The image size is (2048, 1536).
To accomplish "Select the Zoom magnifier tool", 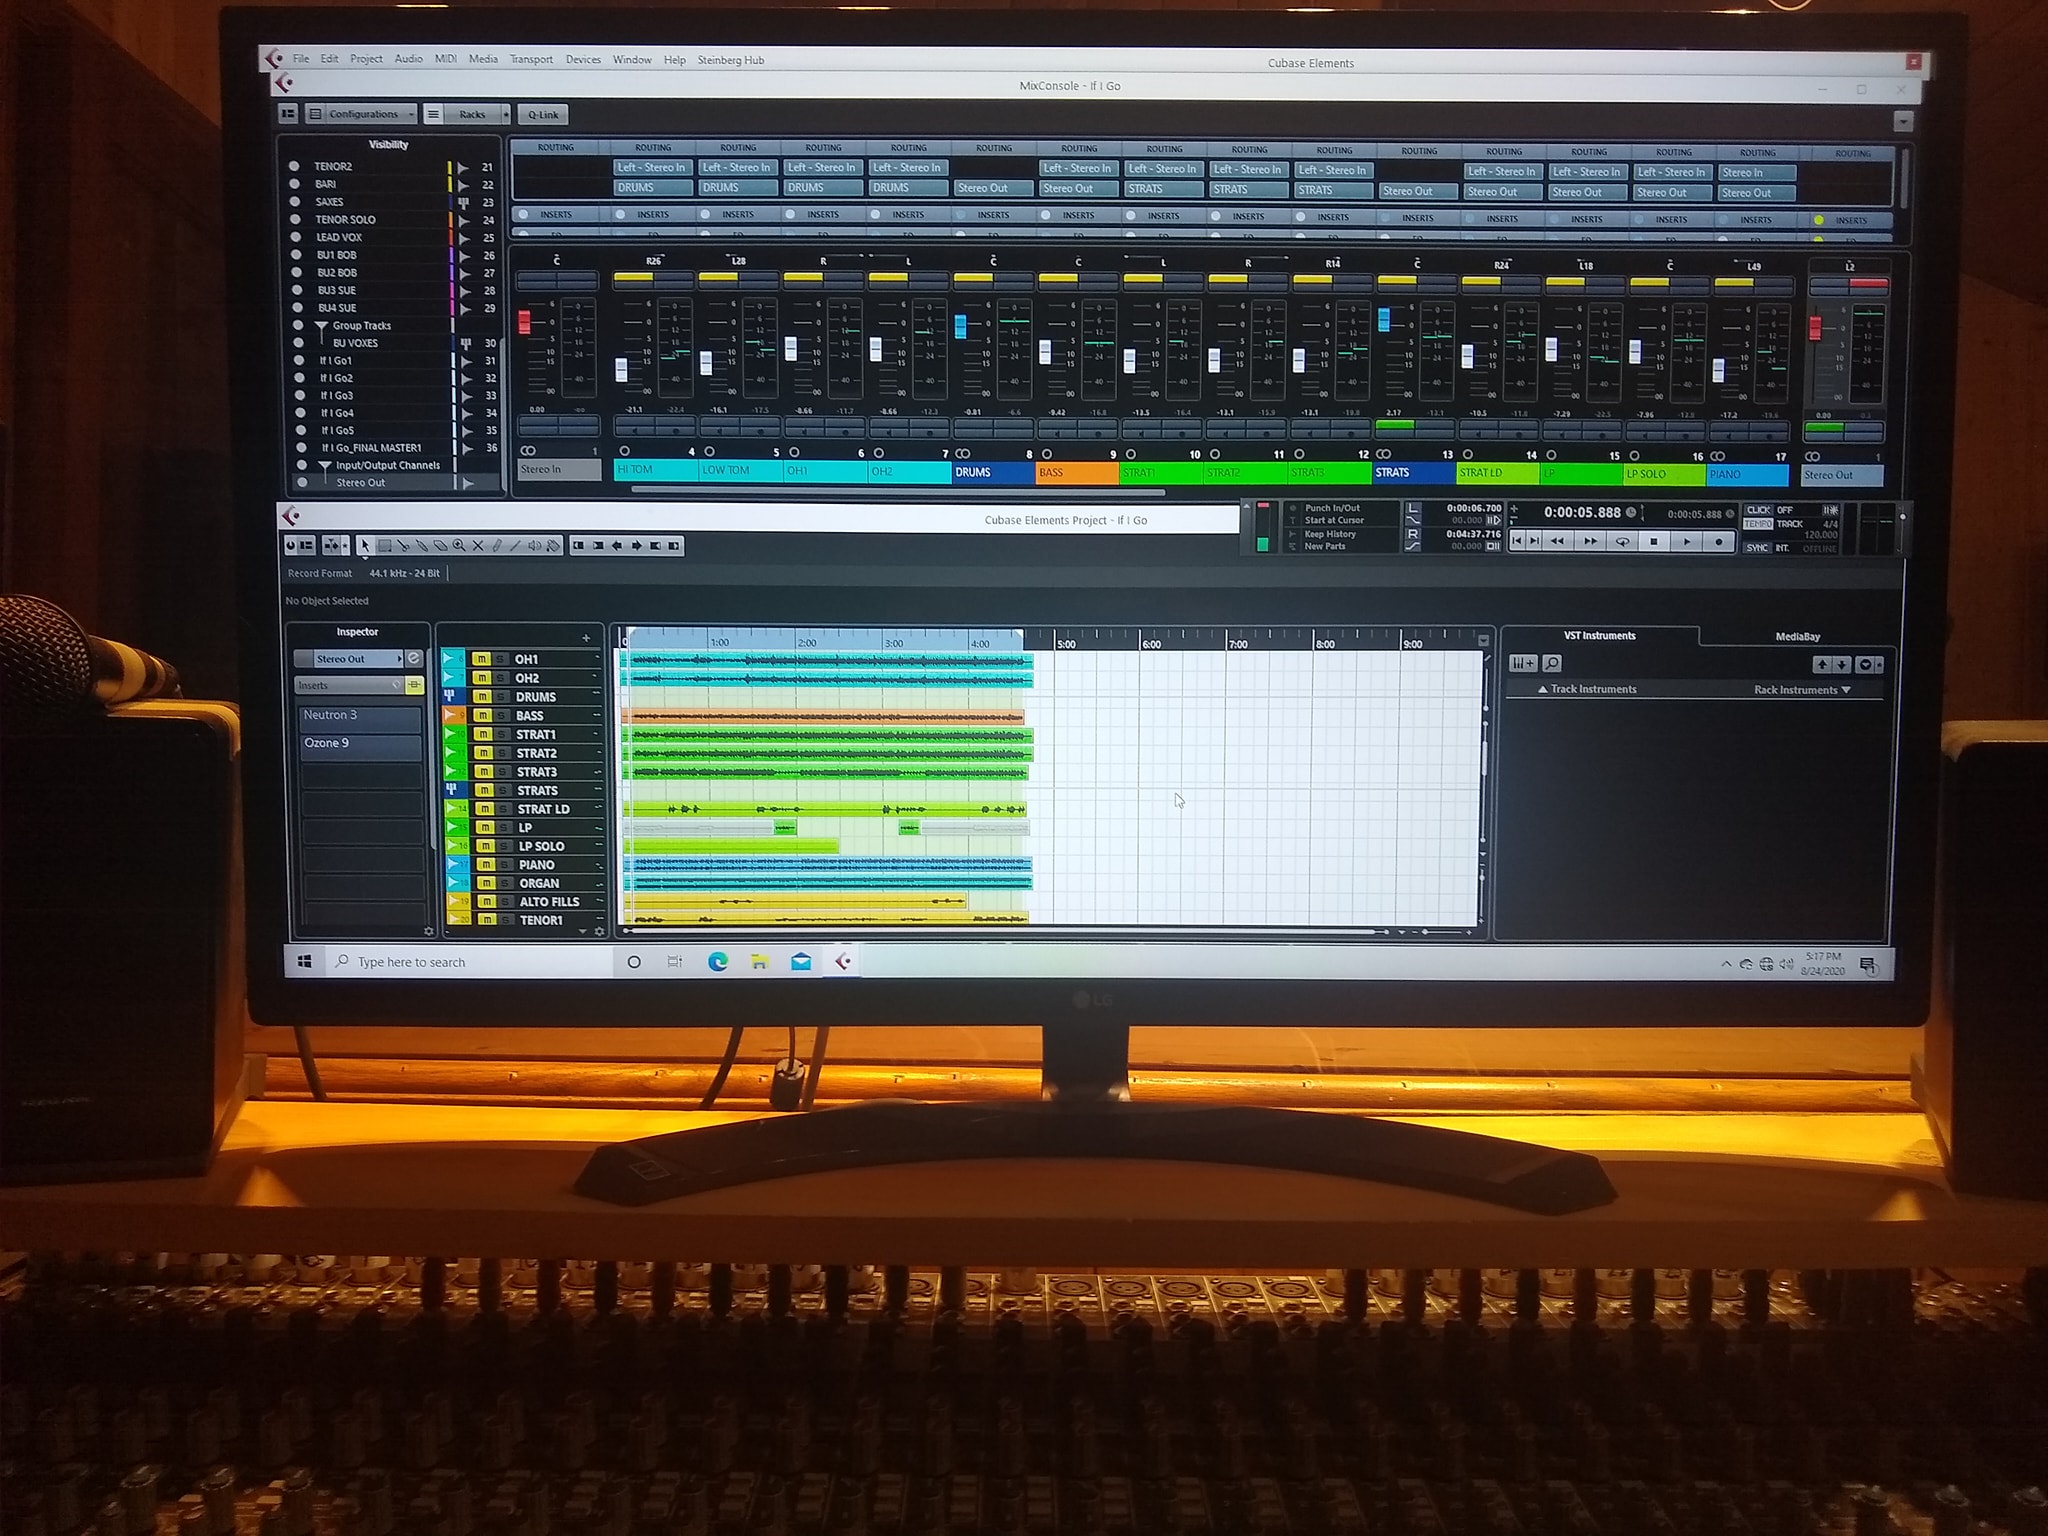I will [459, 546].
